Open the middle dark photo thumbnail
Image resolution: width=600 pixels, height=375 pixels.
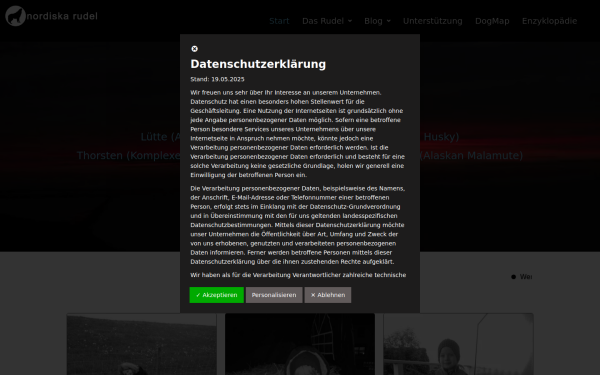coord(300,344)
